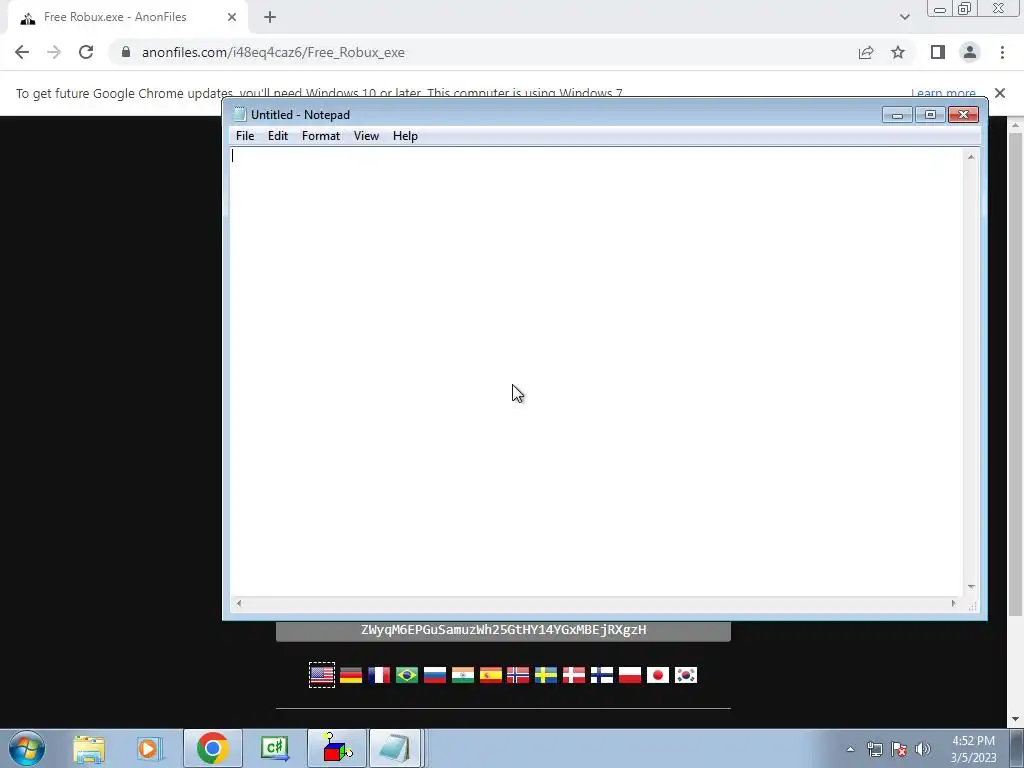Launch Windows Media Player from taskbar
This screenshot has width=1024, height=768.
[148, 748]
